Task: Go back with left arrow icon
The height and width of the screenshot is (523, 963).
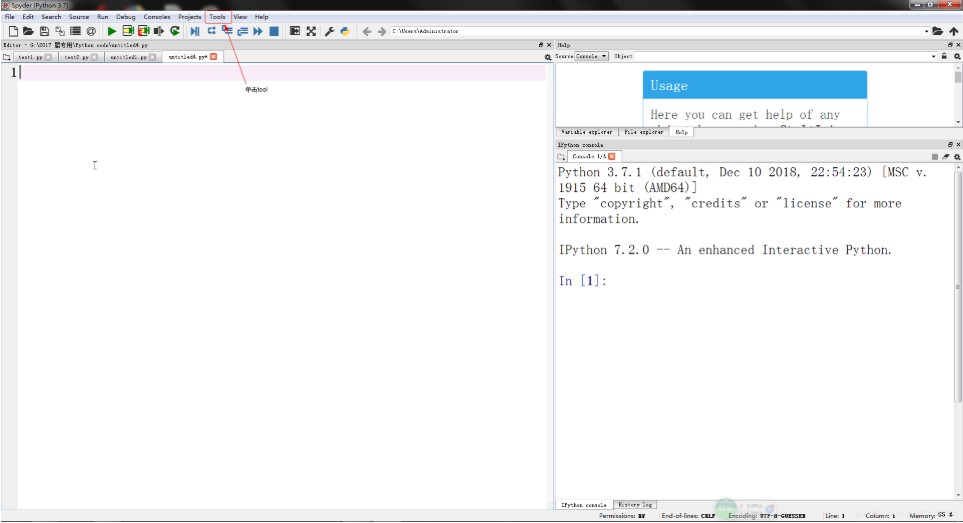Action: pos(367,31)
